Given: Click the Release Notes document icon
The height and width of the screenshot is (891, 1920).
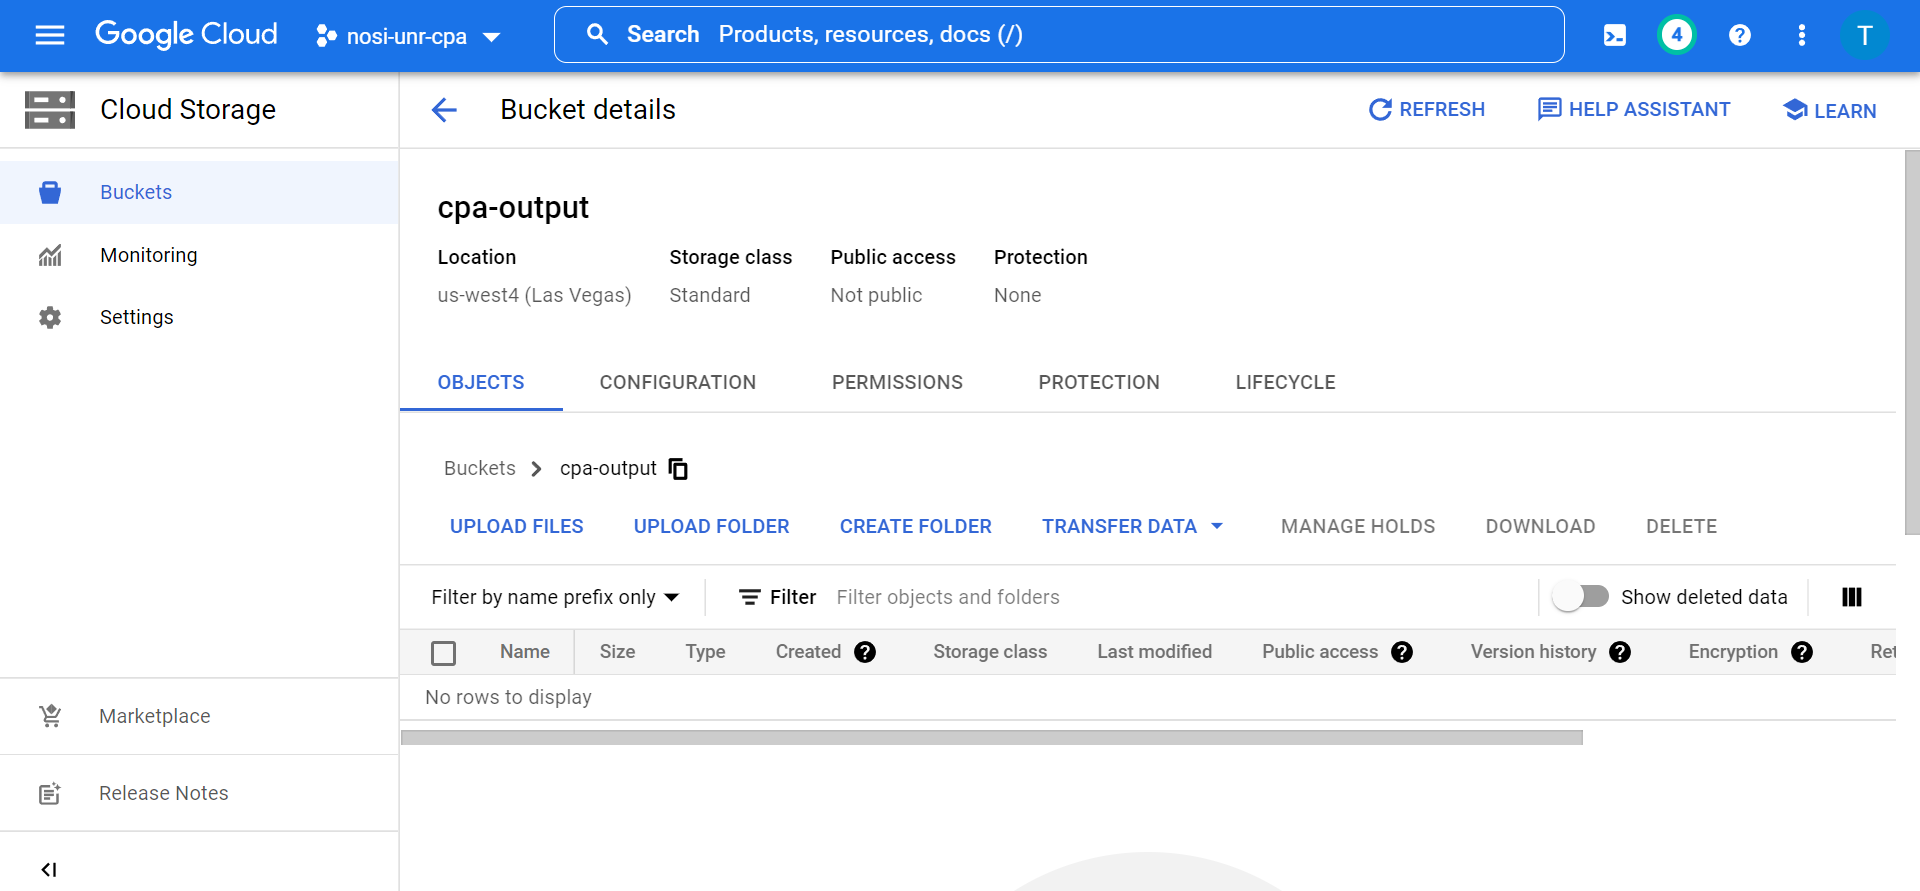Looking at the screenshot, I should click(x=50, y=794).
